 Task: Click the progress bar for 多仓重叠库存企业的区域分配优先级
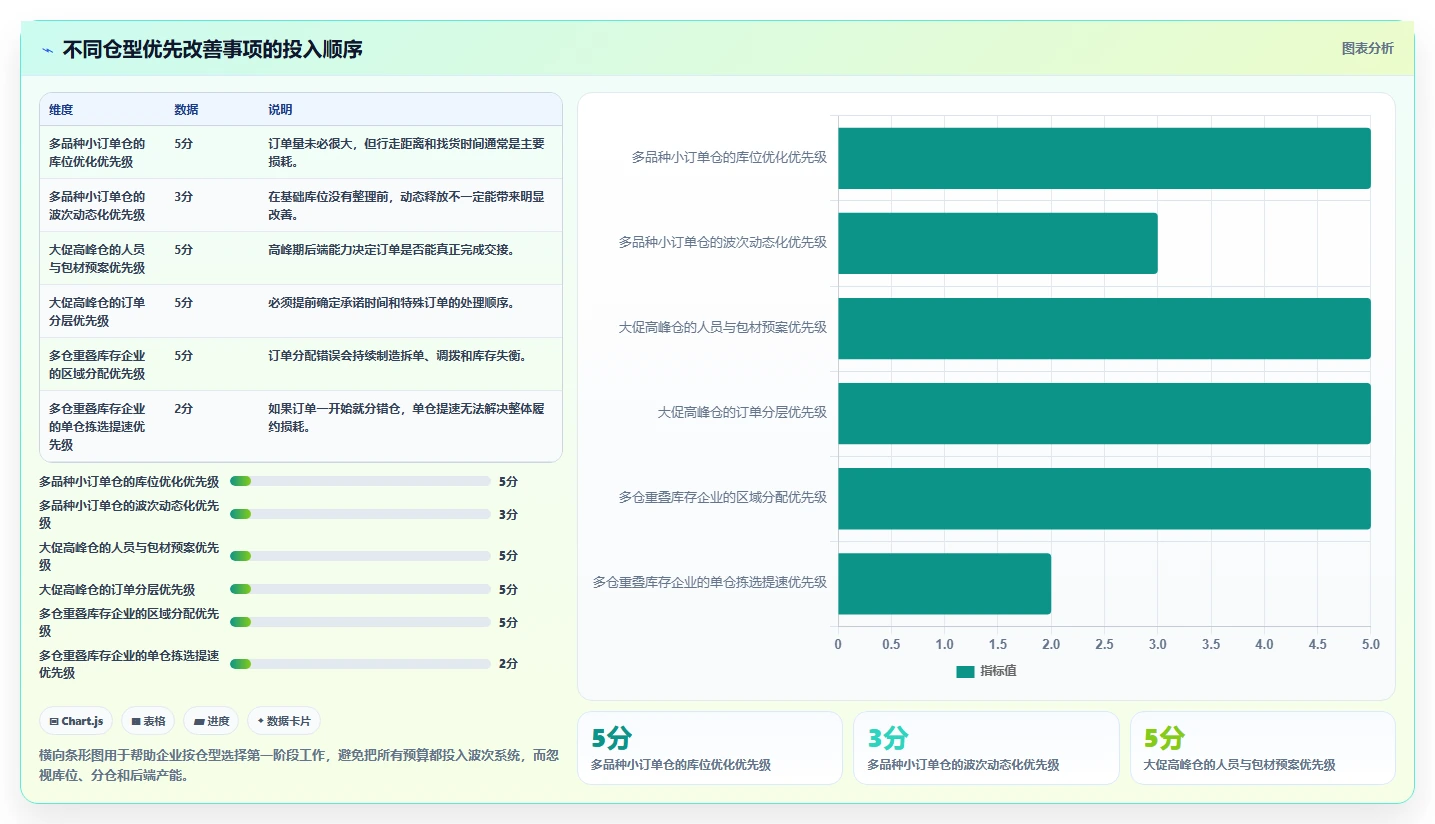(x=360, y=622)
